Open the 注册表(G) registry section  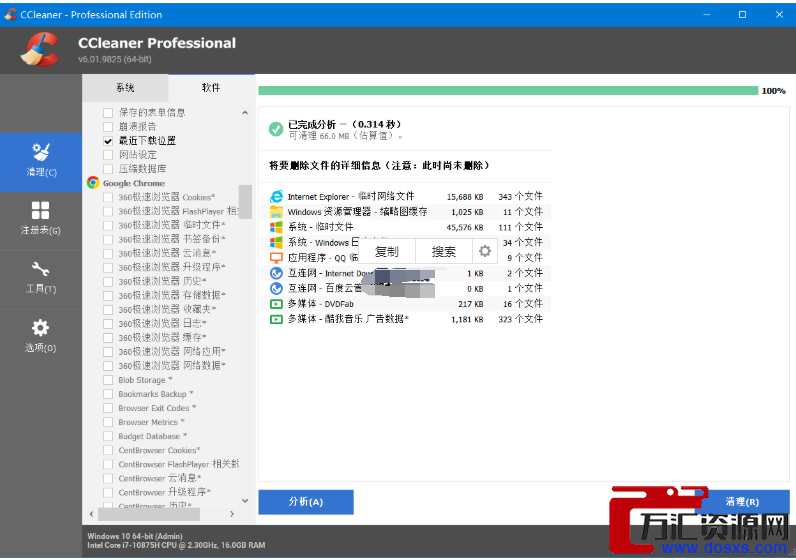[41, 220]
